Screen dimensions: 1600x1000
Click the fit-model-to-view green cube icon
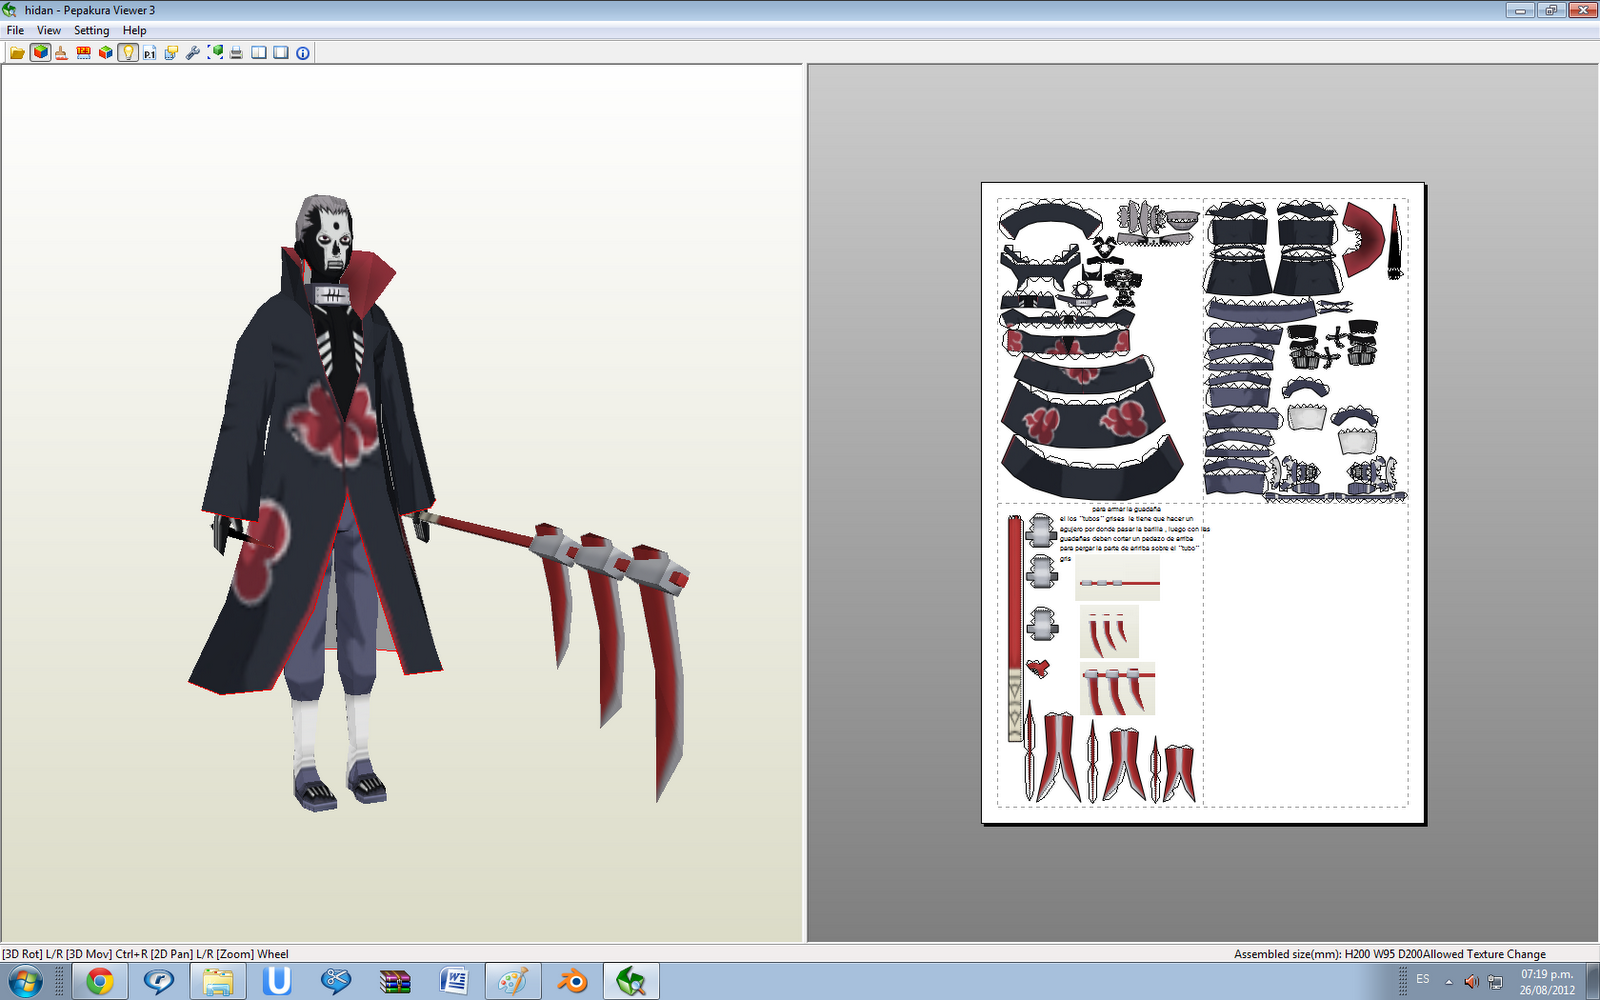[214, 52]
